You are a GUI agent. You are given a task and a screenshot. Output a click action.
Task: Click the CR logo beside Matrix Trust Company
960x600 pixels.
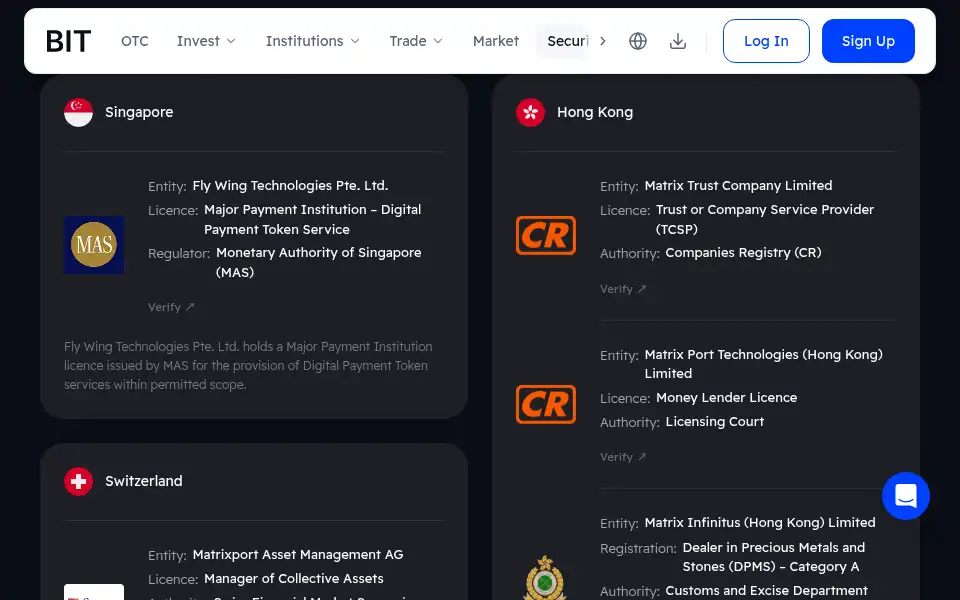546,235
